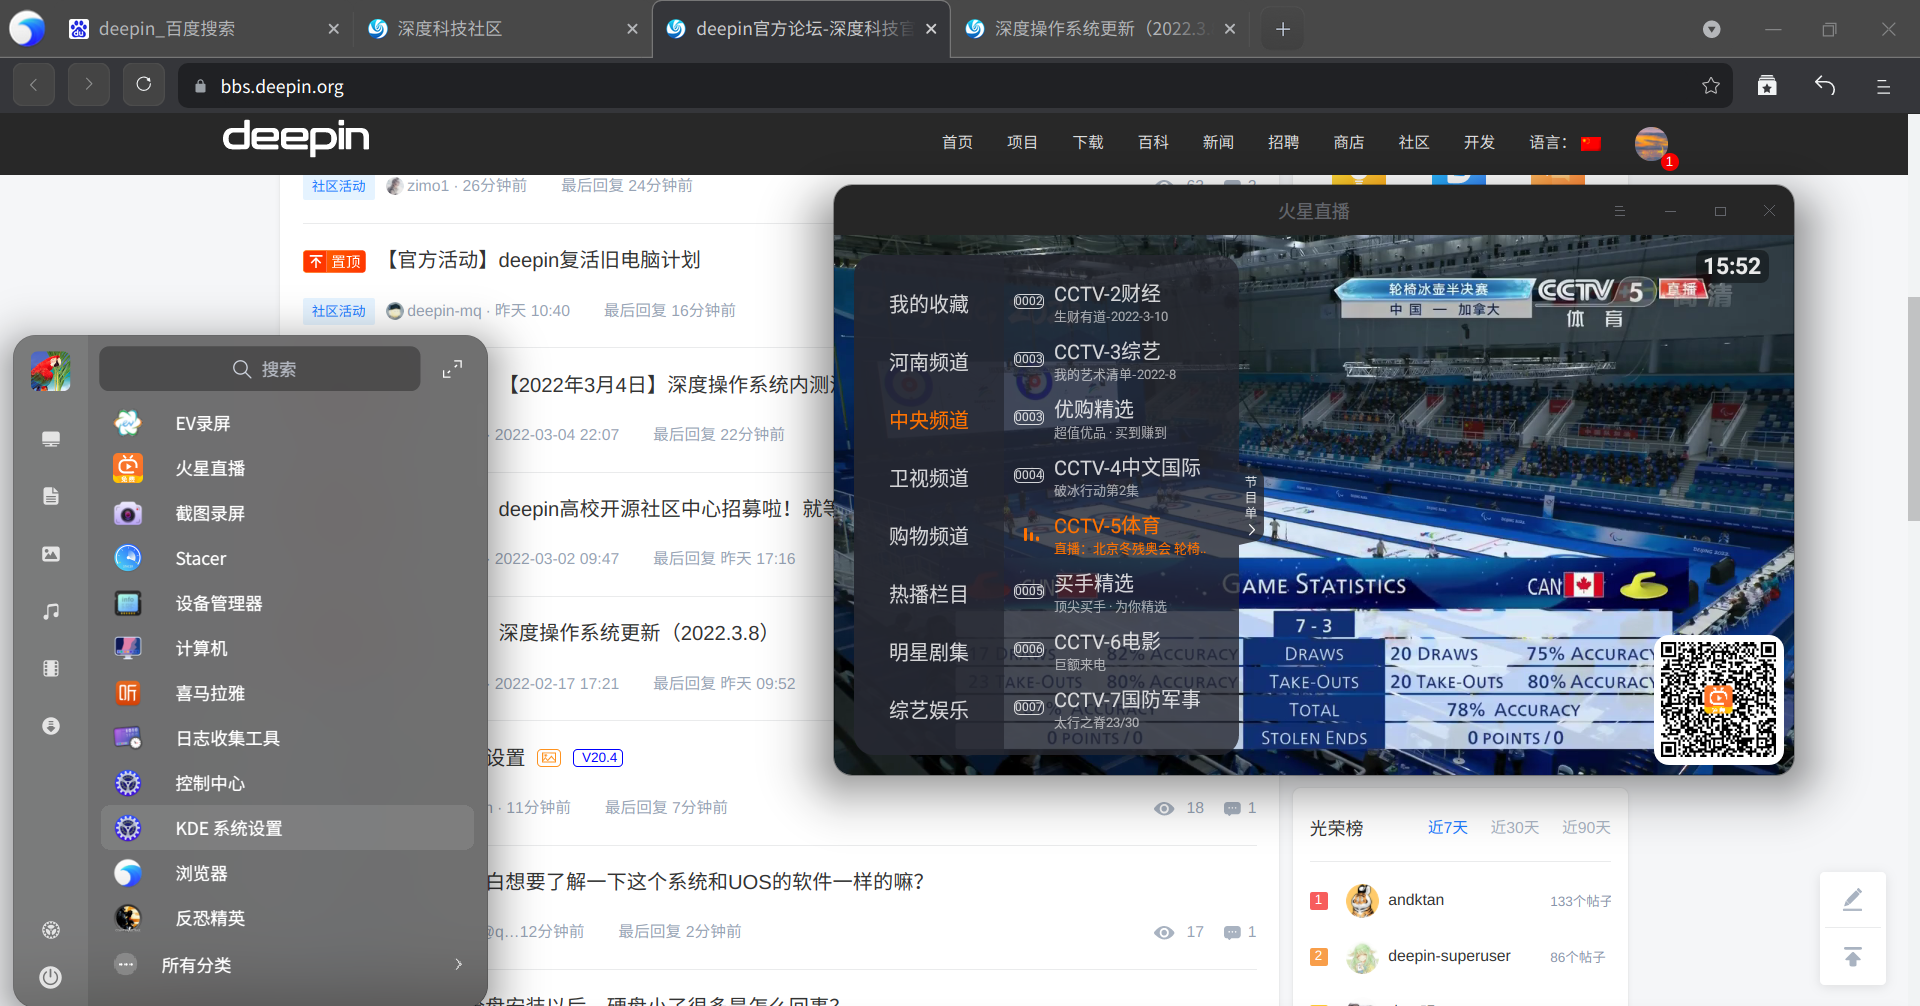Open 设备管理器 from the launcher
1920x1006 pixels.
(217, 603)
